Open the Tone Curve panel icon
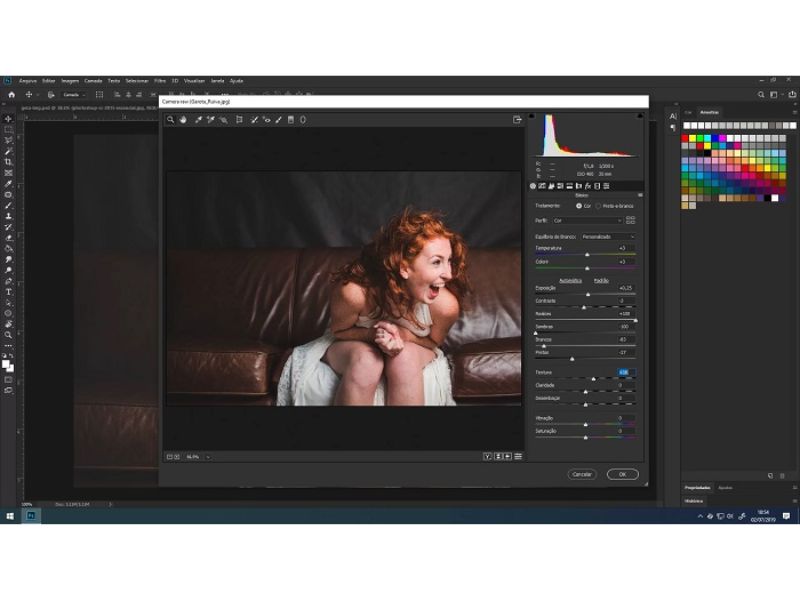 (x=541, y=186)
